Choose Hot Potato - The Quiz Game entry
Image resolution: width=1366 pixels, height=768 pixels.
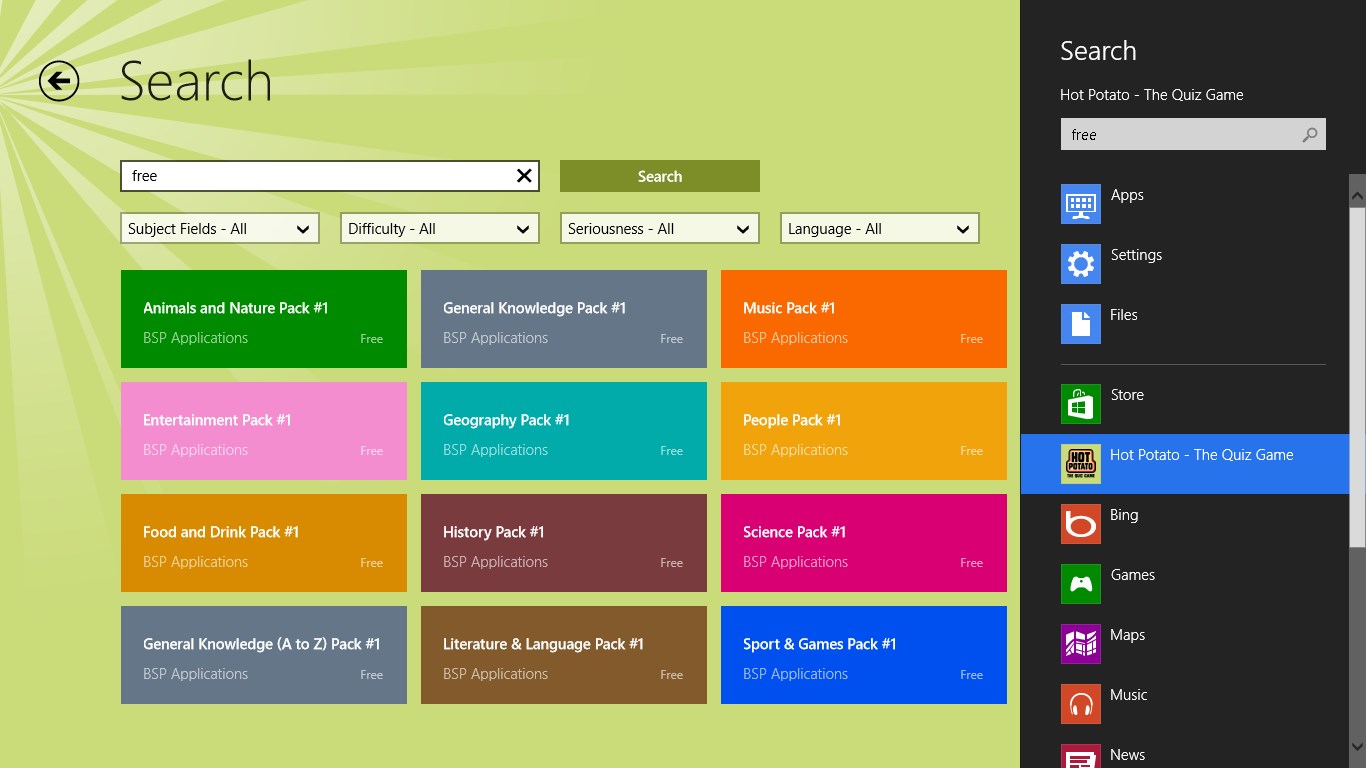coord(1185,464)
